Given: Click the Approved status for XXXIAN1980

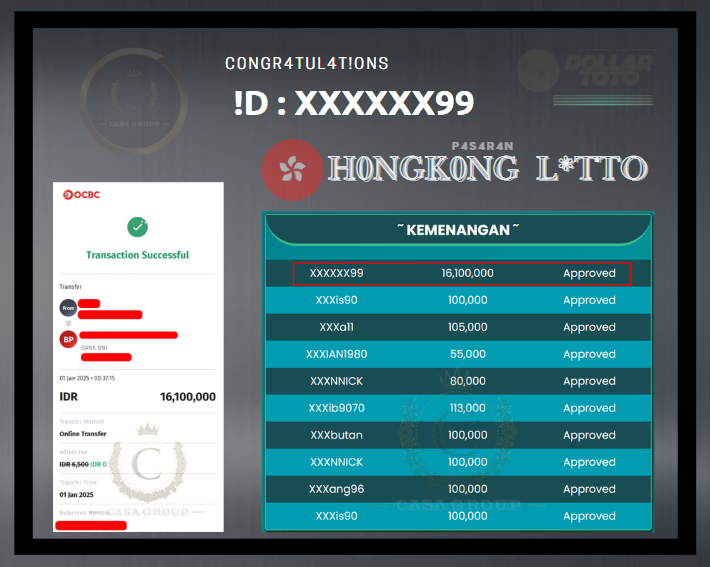Looking at the screenshot, I should point(589,354).
